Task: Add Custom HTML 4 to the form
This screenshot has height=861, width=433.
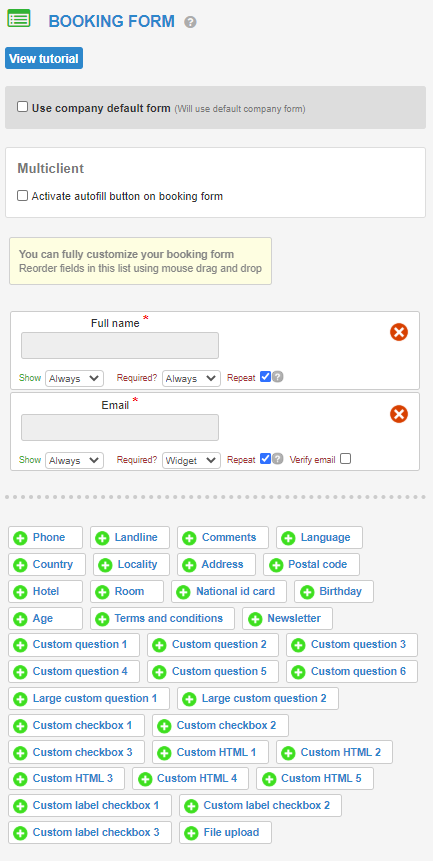Action: [190, 779]
